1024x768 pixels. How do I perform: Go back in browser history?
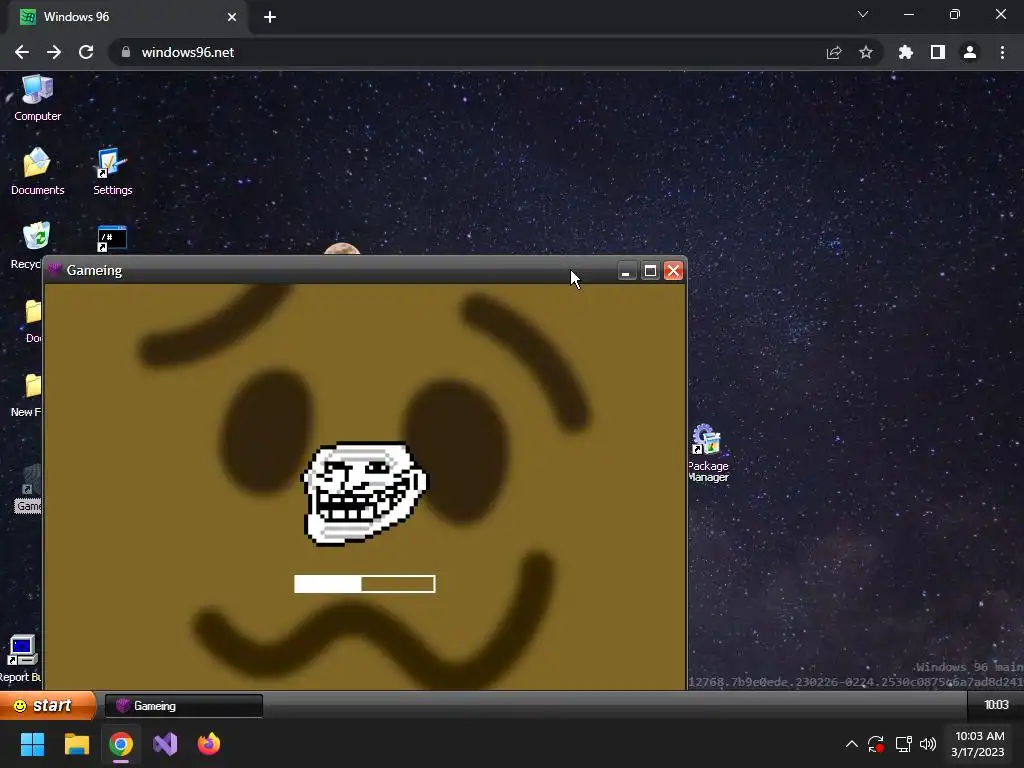coord(22,52)
